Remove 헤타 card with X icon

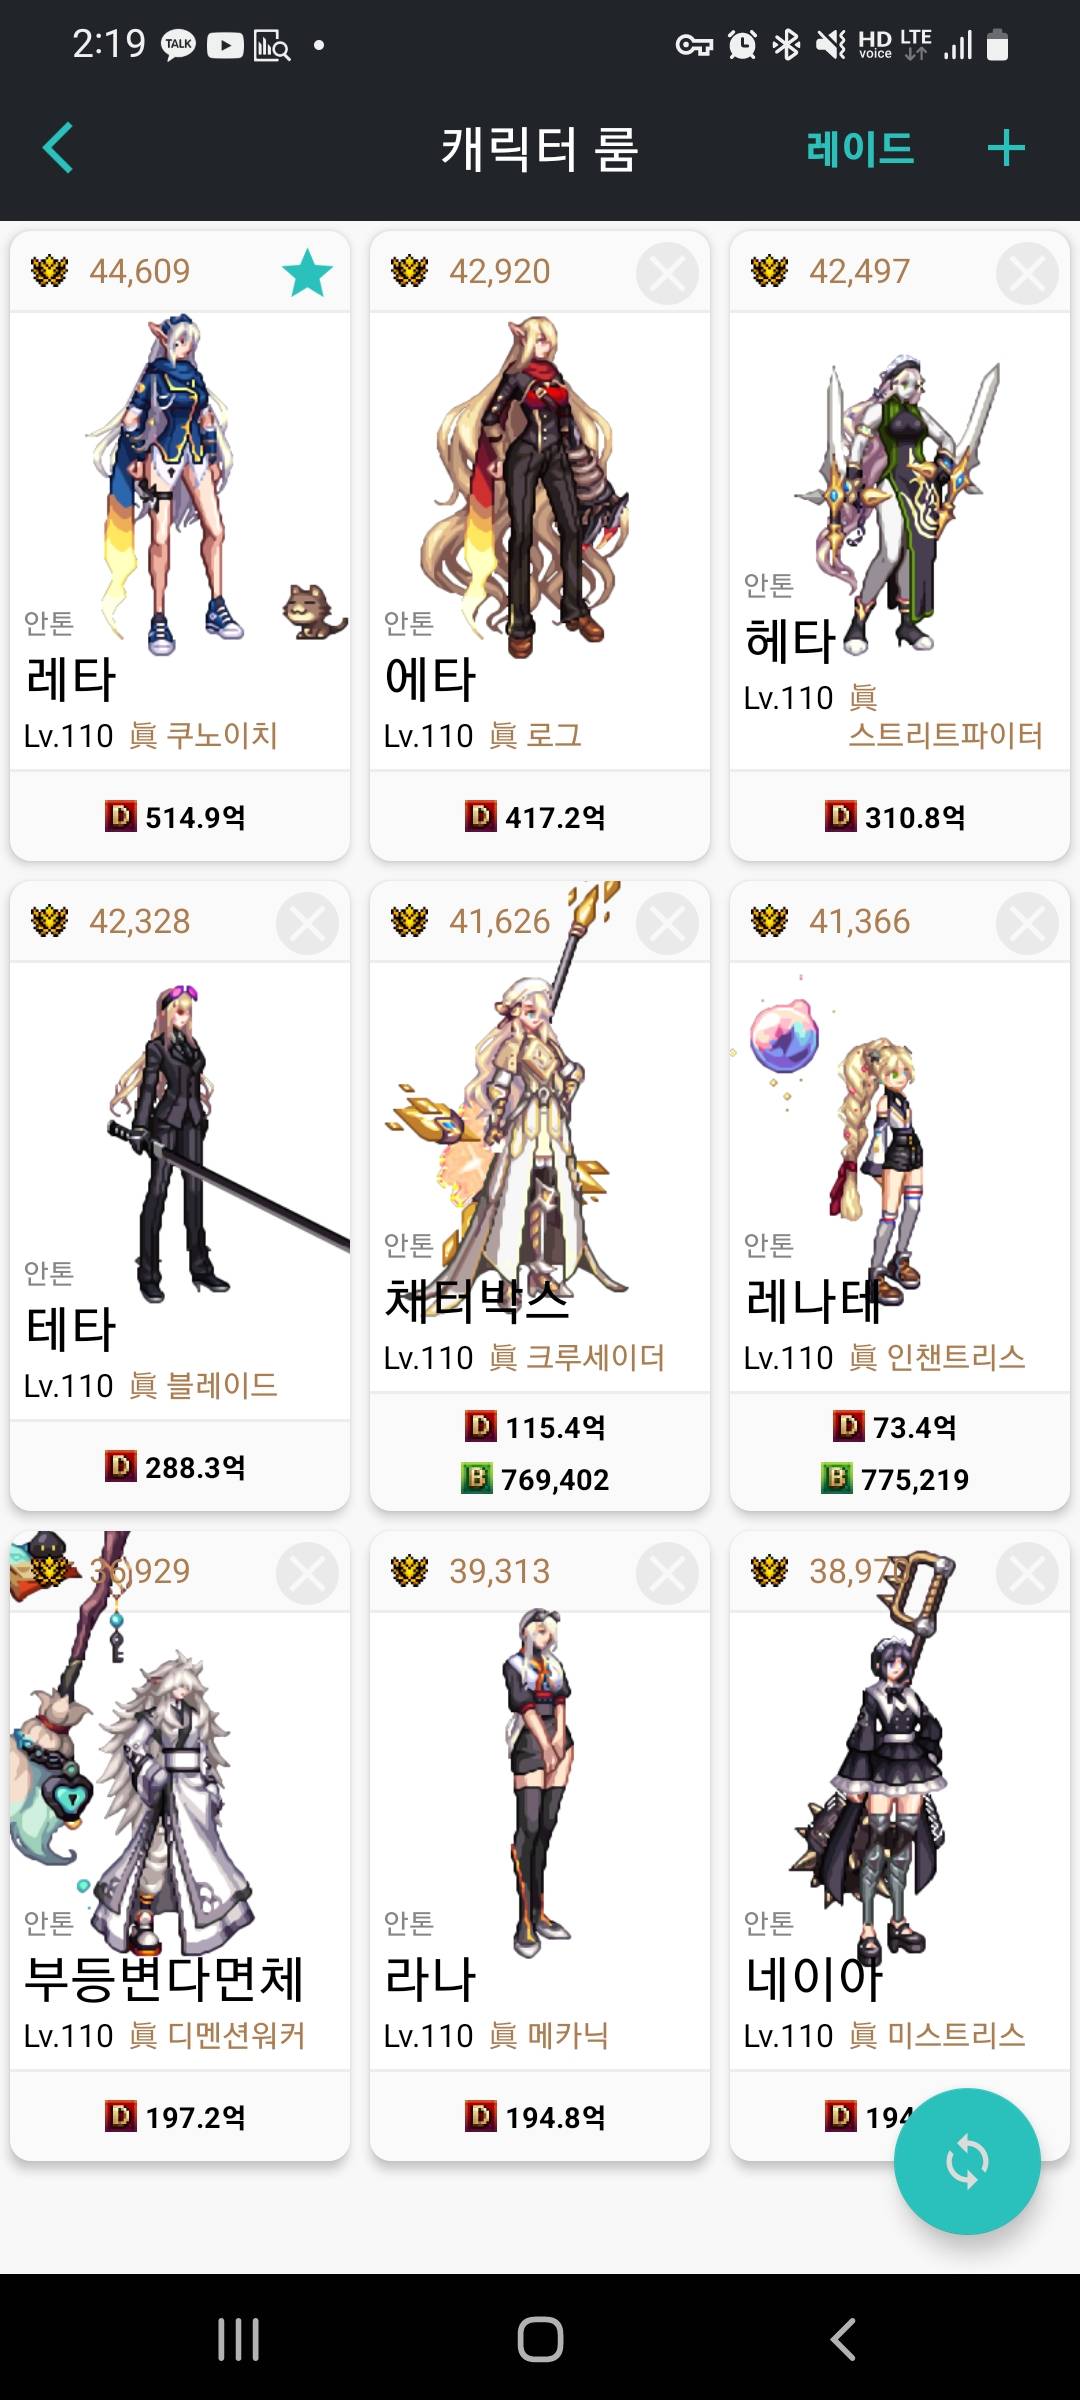tap(1027, 273)
